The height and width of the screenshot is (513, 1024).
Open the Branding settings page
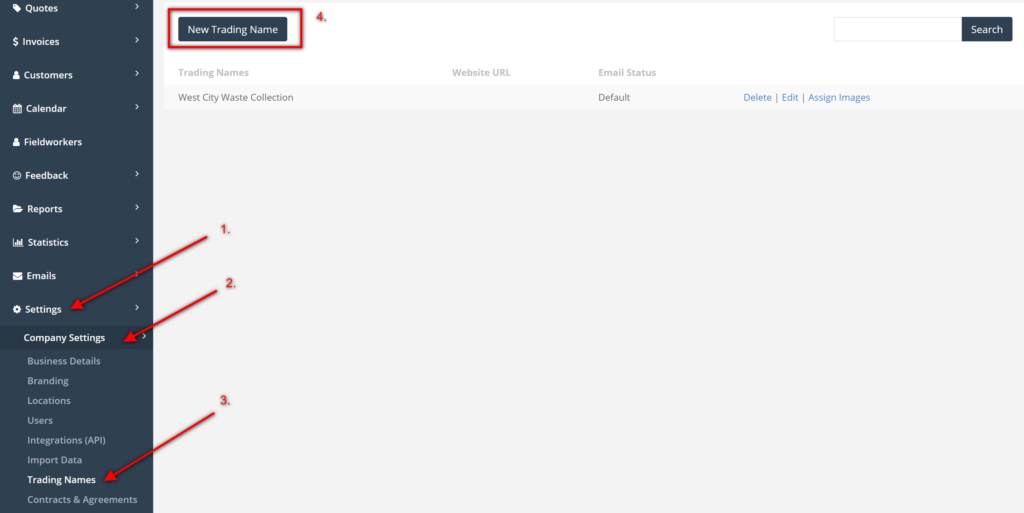coord(48,381)
